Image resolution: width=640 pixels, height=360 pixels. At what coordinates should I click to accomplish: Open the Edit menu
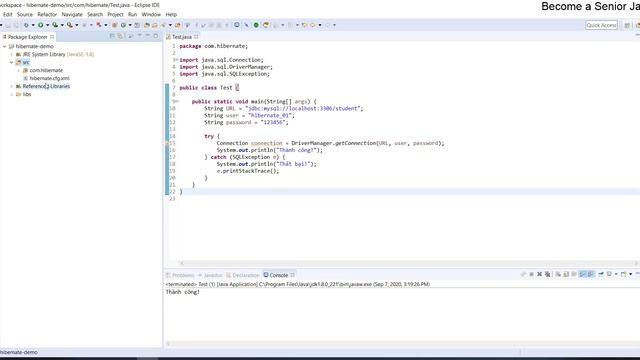point(7,14)
